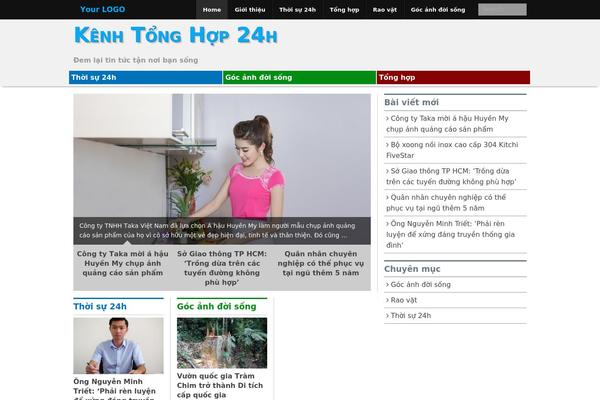Click the Bài viết mới sidebar heading
The height and width of the screenshot is (400, 600).
point(411,102)
